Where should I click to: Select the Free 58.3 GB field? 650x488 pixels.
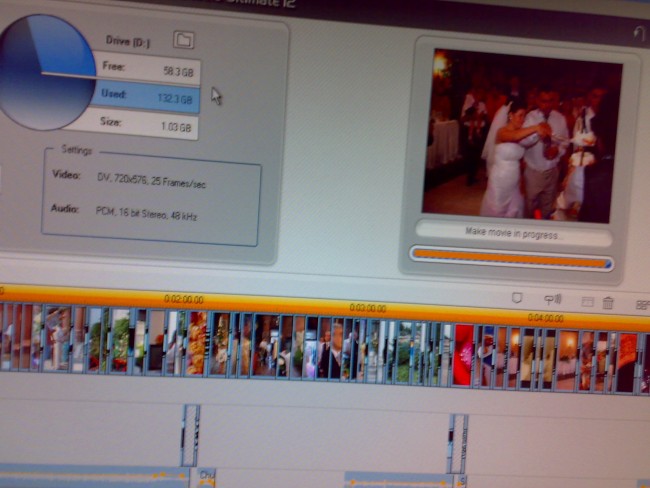coord(148,69)
